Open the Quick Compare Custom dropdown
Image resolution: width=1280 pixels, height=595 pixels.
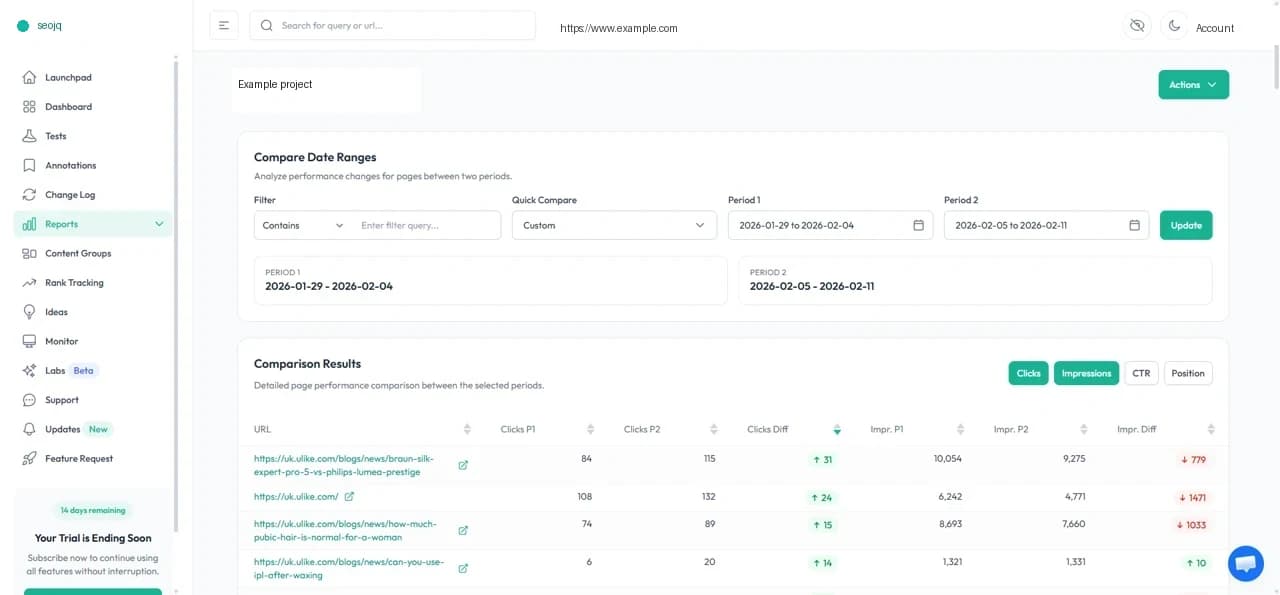613,225
